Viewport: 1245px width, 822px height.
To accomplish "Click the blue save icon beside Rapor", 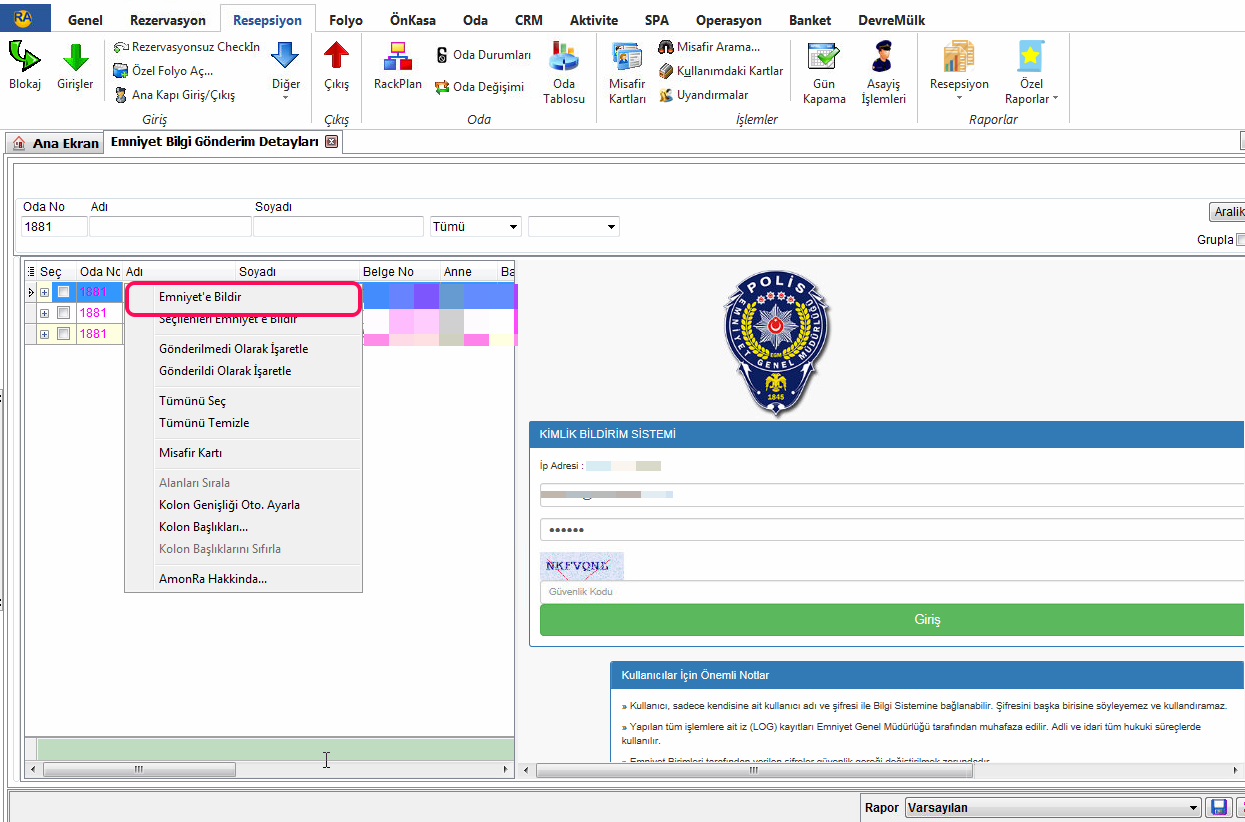I will (1219, 807).
